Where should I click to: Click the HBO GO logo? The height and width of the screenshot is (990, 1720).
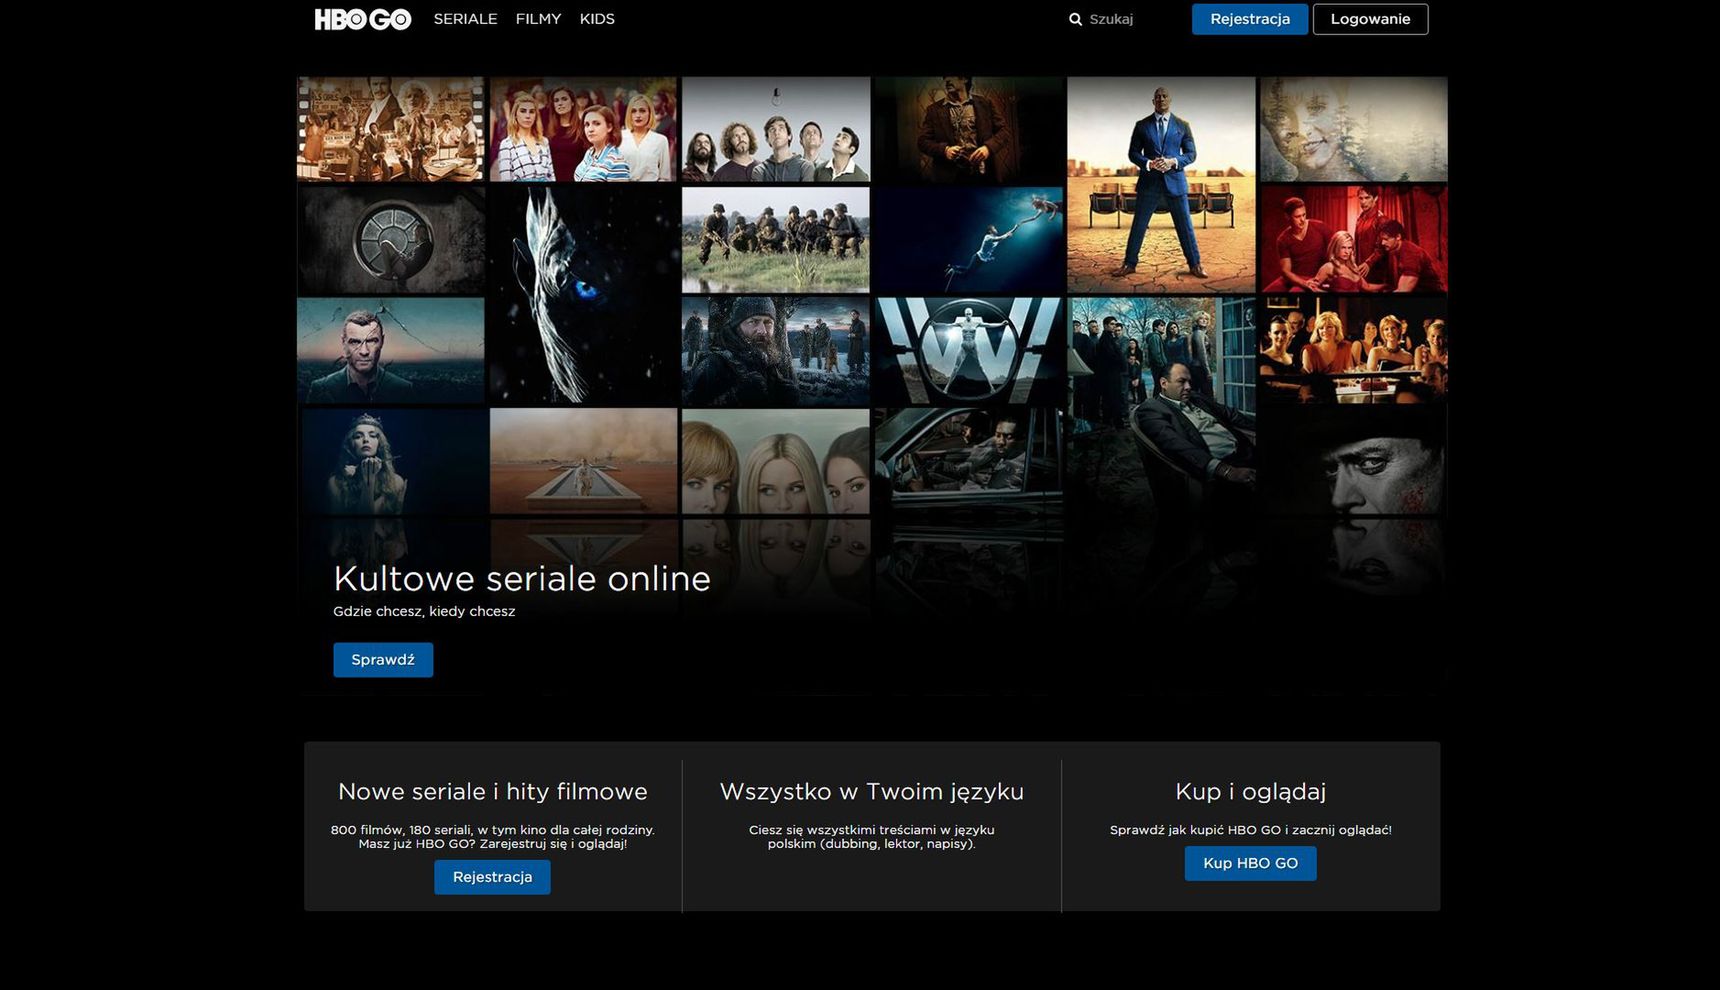pyautogui.click(x=362, y=19)
